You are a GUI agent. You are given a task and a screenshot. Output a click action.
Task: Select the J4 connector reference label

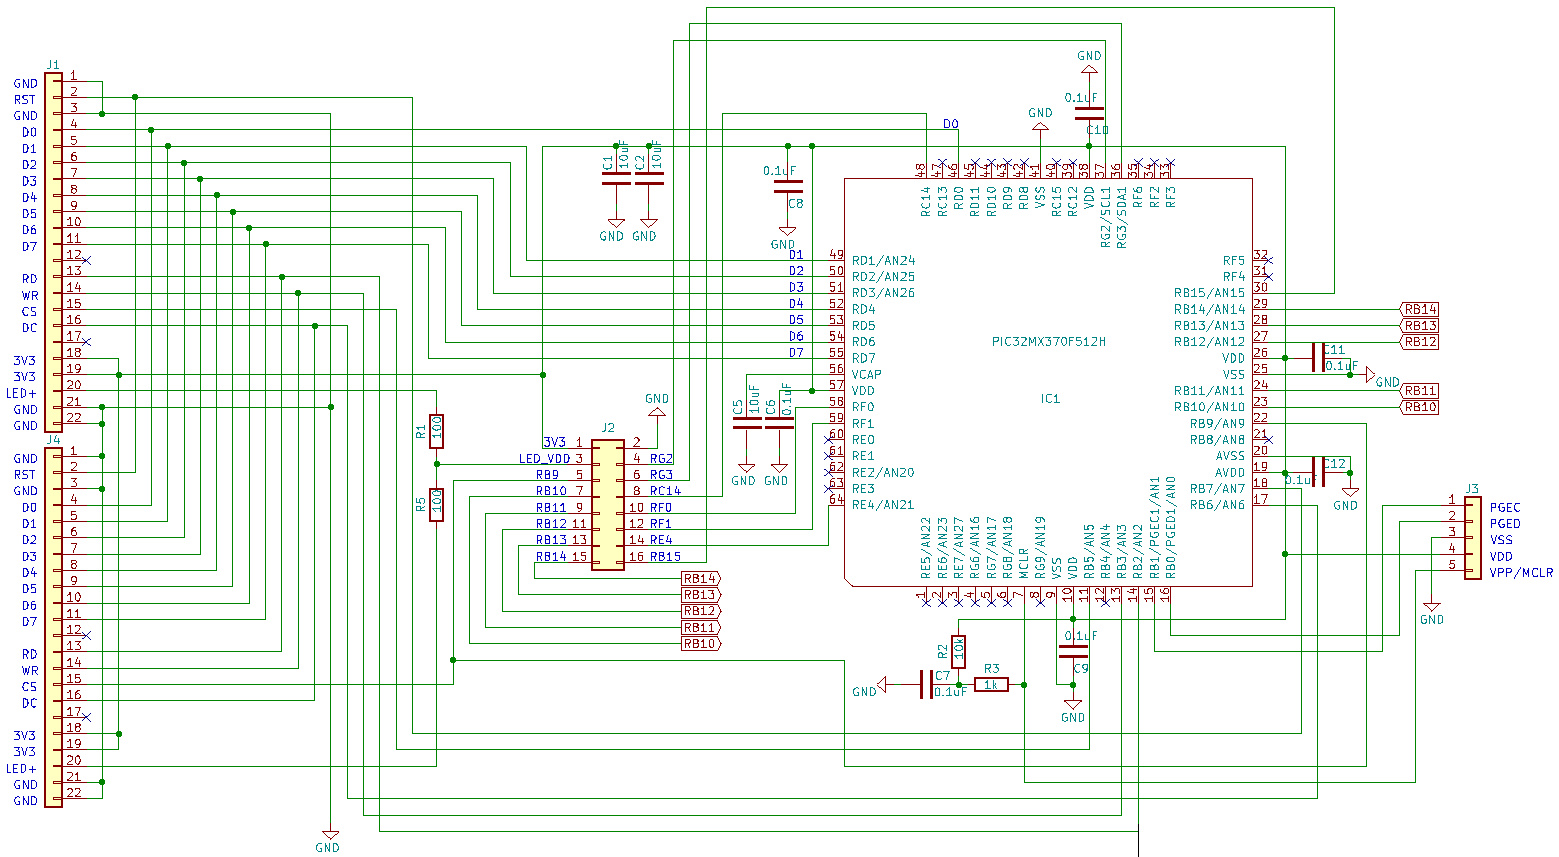53,440
